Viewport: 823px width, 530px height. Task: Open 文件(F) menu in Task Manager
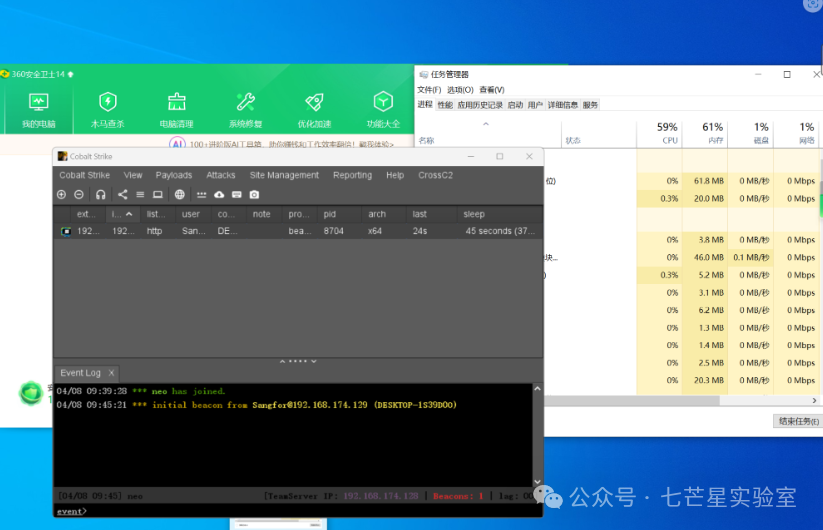(x=429, y=90)
